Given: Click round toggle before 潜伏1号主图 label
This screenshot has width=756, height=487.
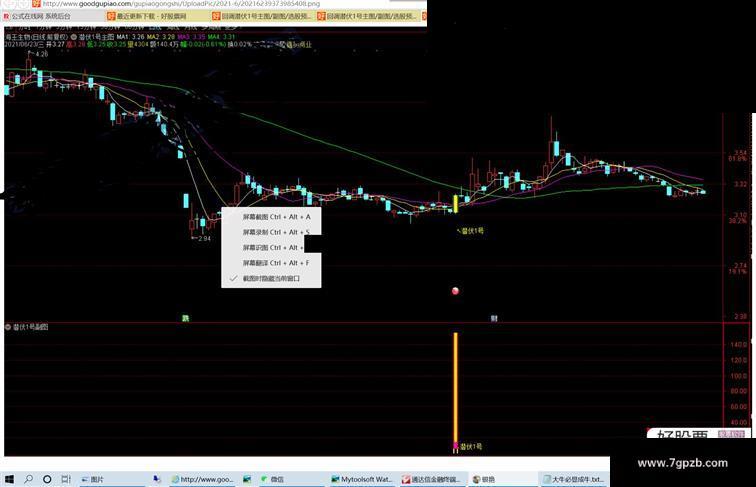Looking at the screenshot, I should [74, 37].
